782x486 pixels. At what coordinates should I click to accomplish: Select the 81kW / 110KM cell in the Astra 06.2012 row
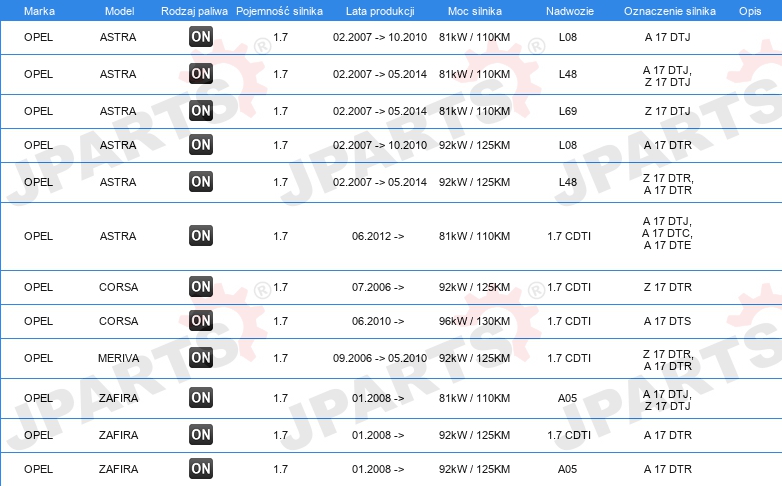point(474,236)
